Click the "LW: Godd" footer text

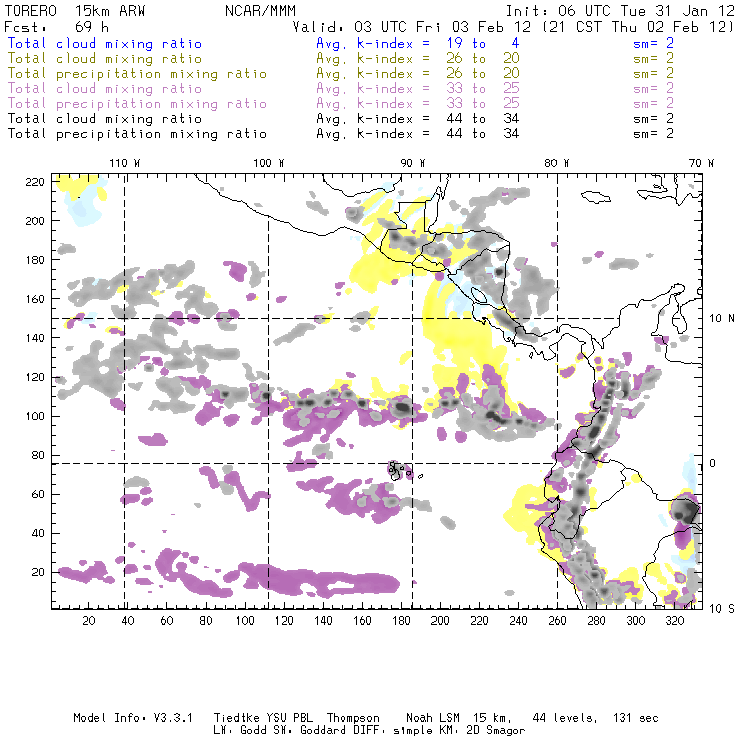[x=240, y=731]
